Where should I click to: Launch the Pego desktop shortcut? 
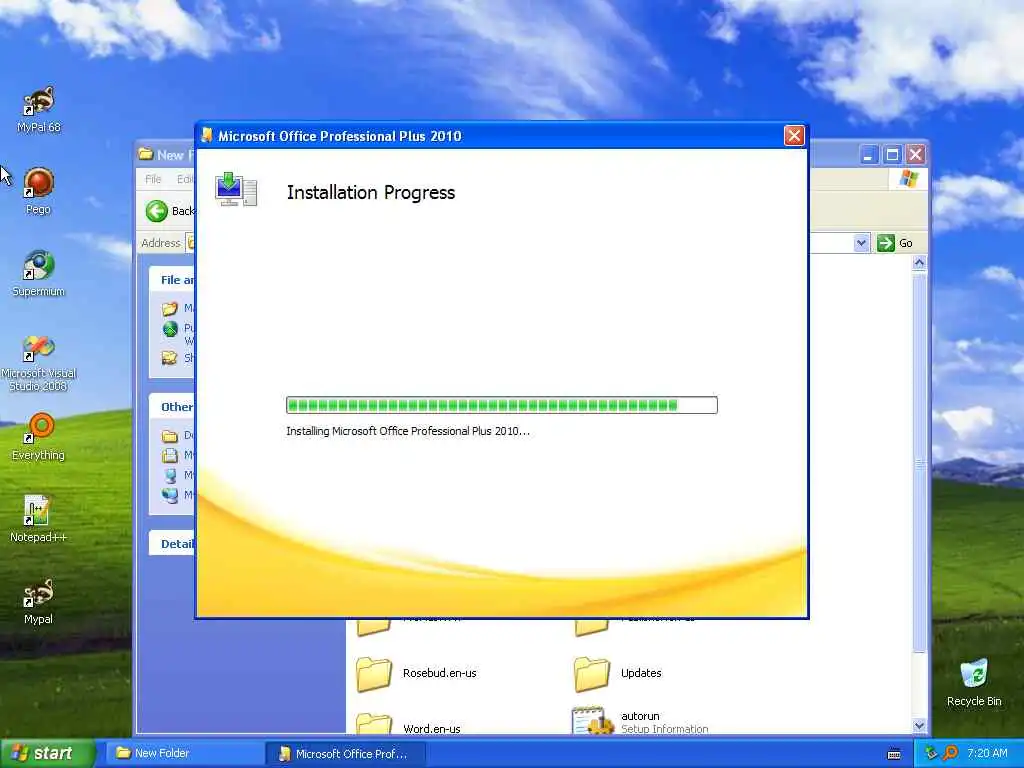39,191
